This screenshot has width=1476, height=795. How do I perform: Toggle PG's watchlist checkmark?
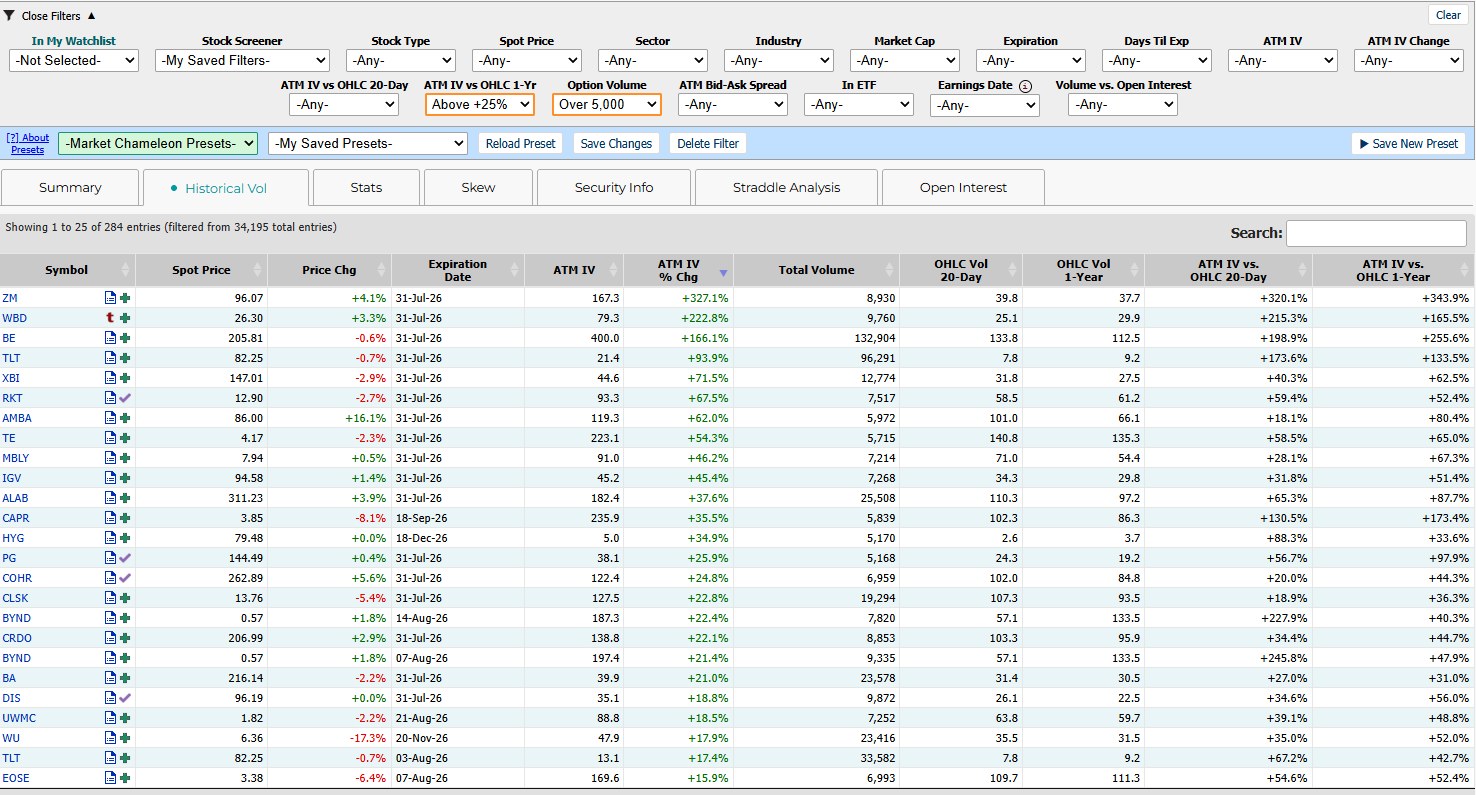click(125, 558)
